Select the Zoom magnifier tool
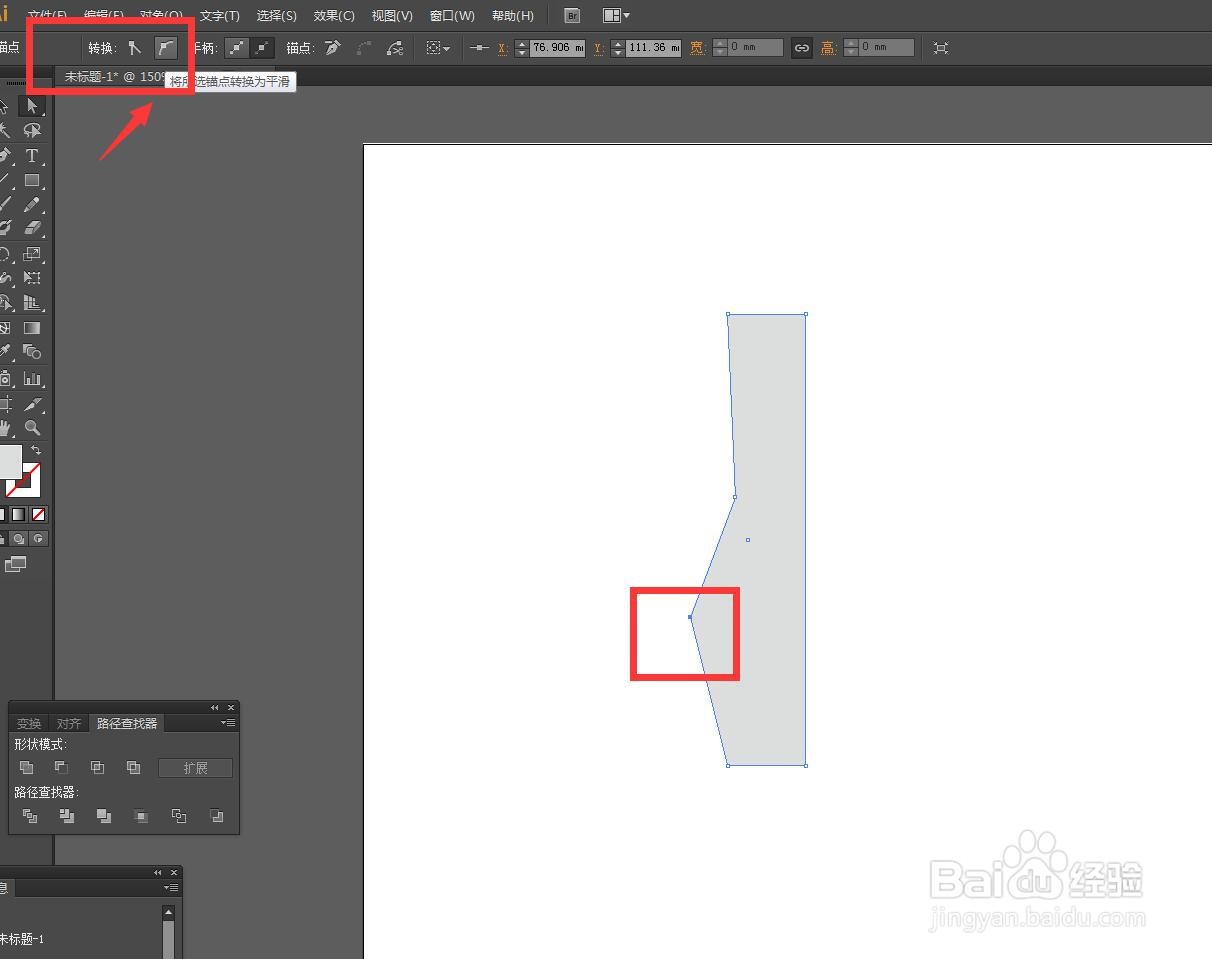The width and height of the screenshot is (1212, 959). tap(32, 428)
